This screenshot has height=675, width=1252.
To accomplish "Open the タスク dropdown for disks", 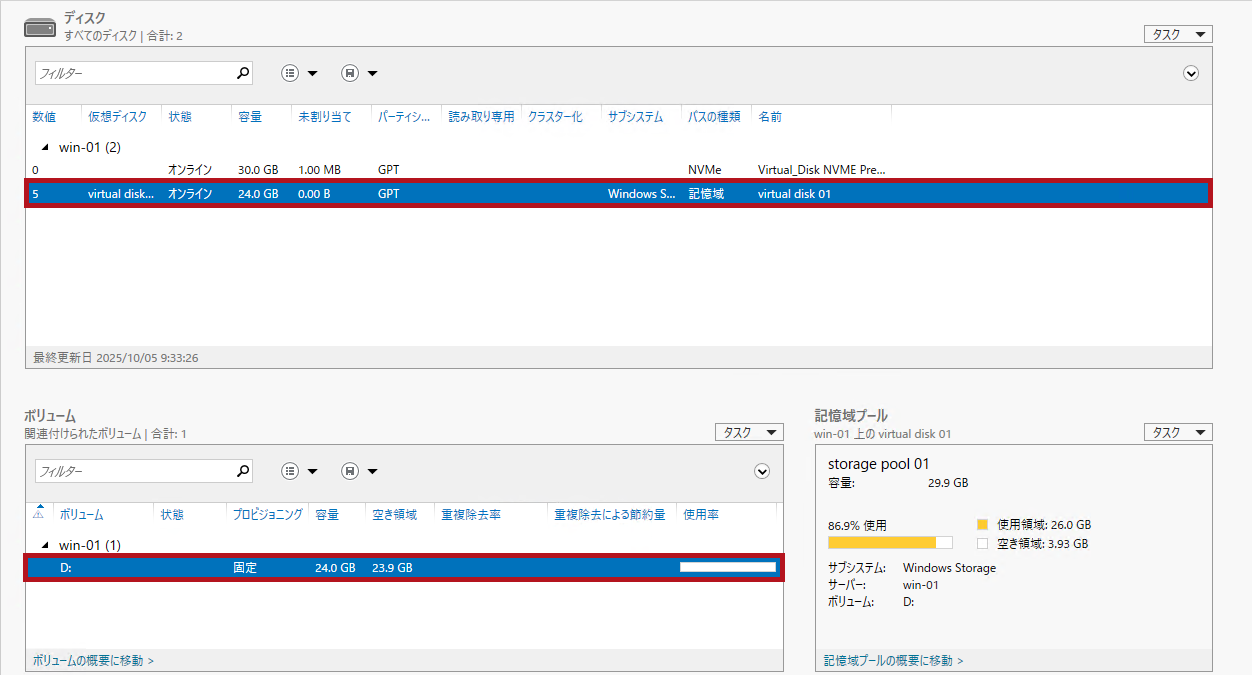I will point(1178,34).
